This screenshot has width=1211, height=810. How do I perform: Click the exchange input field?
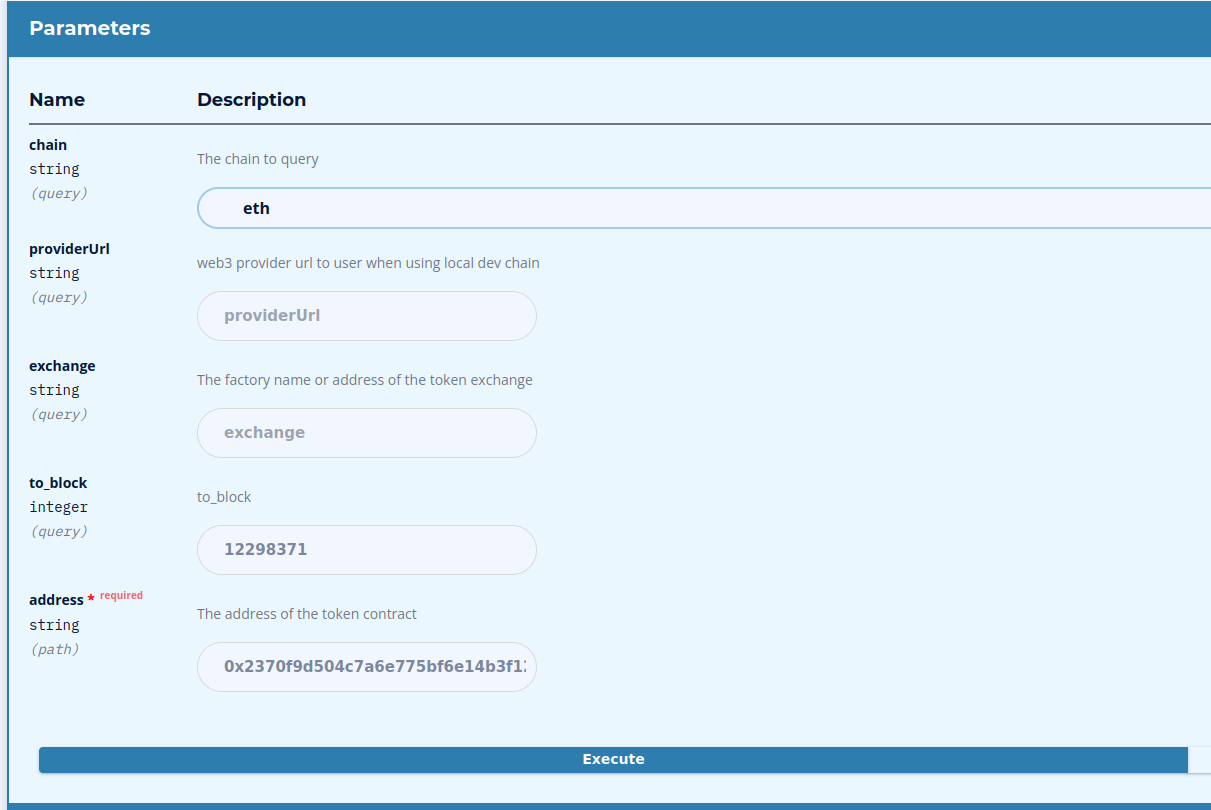pyautogui.click(x=366, y=432)
